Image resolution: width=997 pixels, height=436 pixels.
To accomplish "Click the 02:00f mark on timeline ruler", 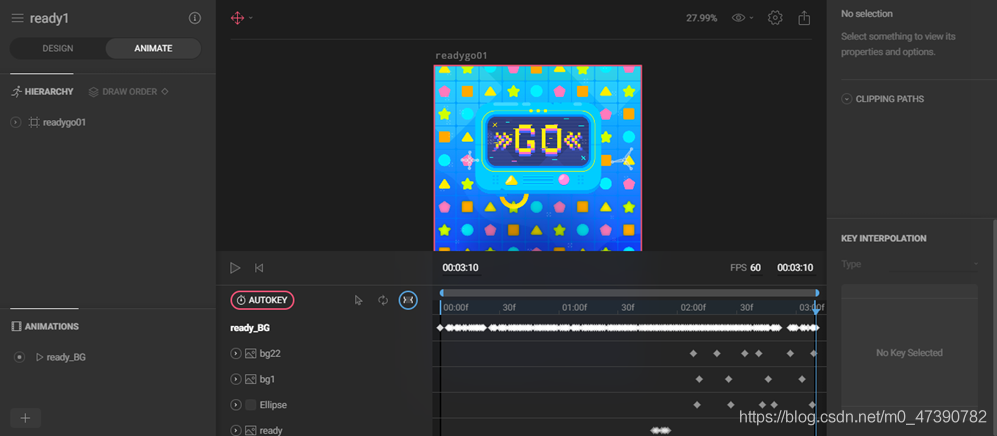I will (x=692, y=308).
